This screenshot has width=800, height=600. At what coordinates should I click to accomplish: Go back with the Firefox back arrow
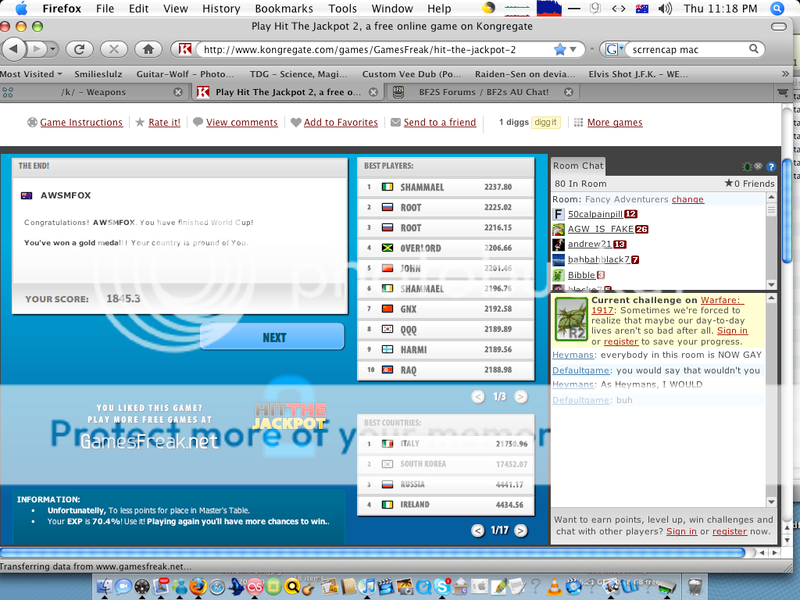tap(14, 49)
